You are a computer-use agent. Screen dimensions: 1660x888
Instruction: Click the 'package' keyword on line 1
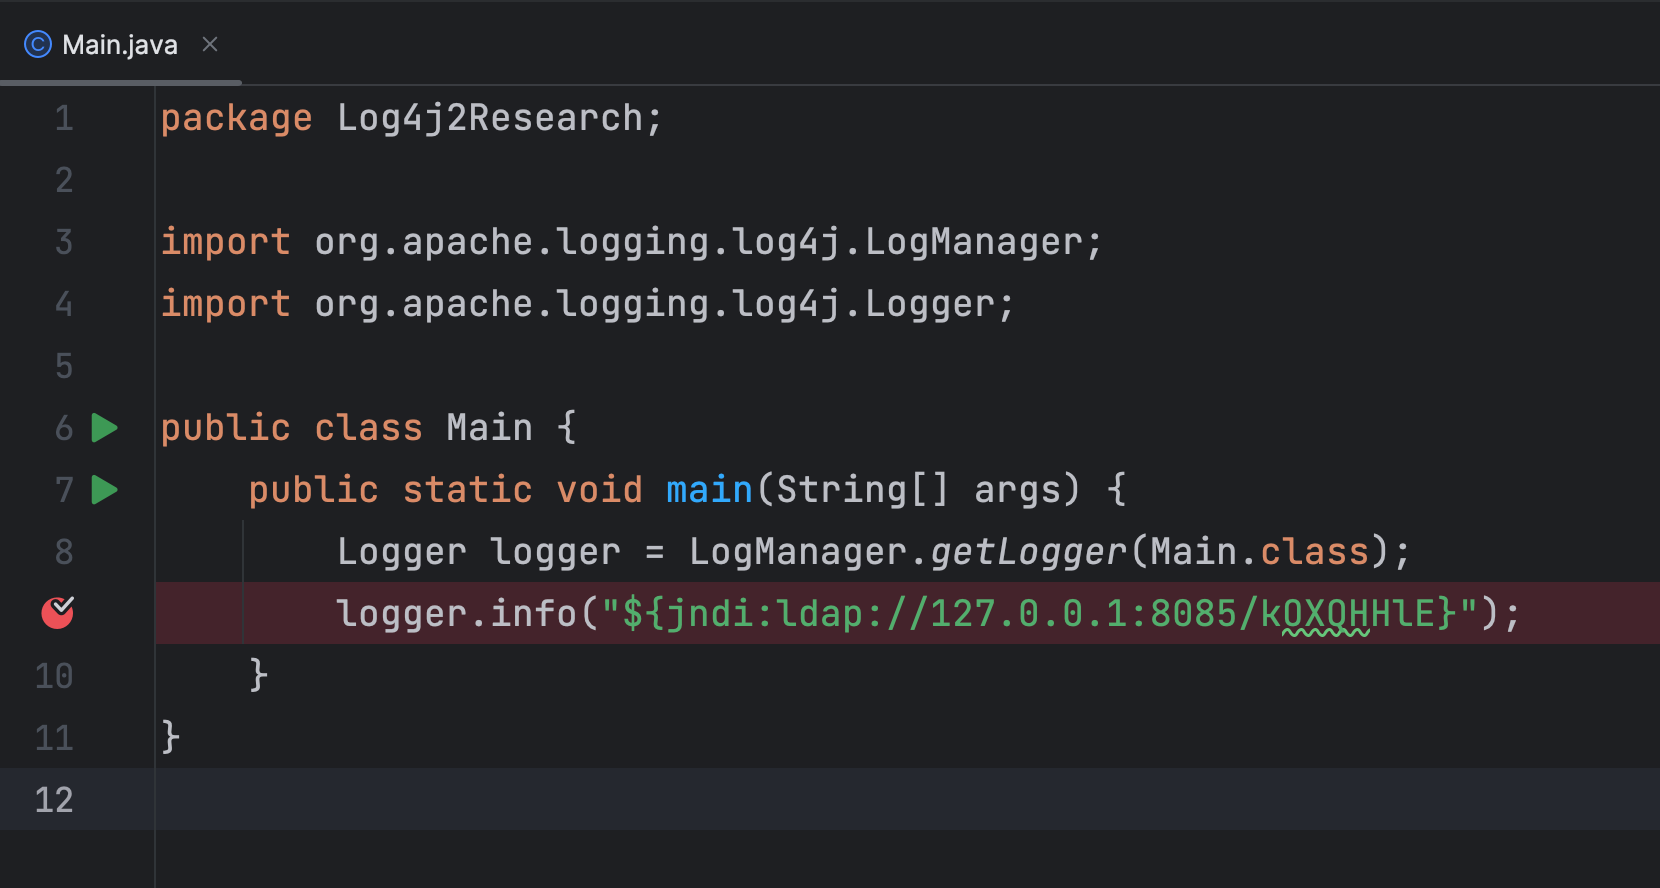pyautogui.click(x=237, y=119)
